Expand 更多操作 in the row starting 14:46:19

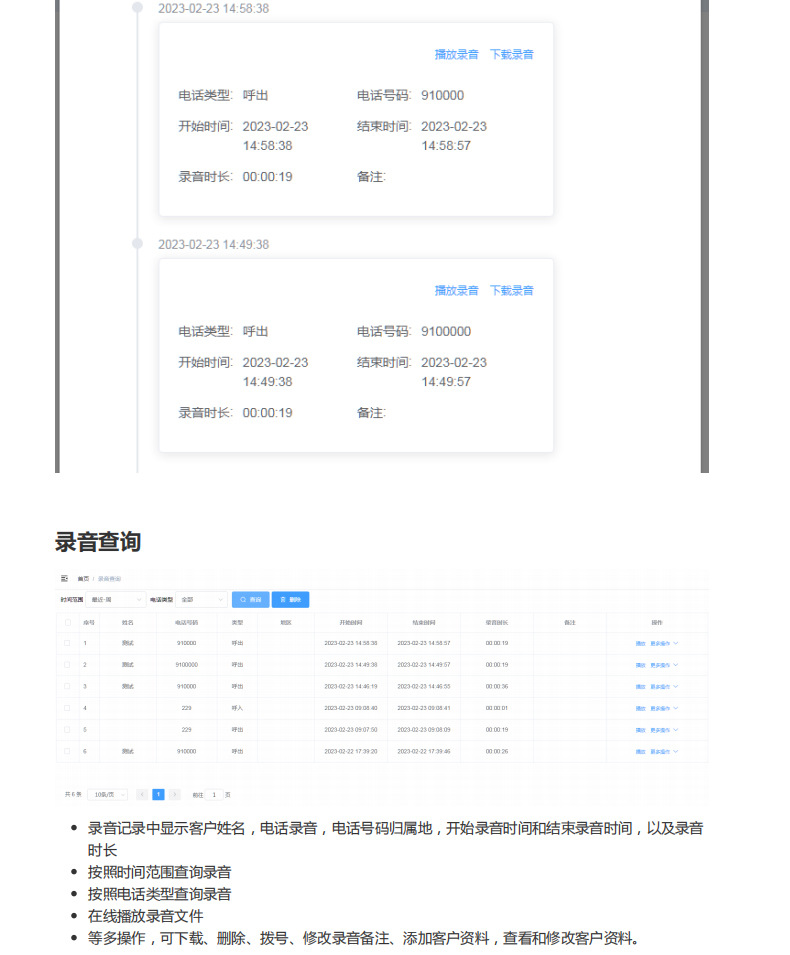pos(664,687)
